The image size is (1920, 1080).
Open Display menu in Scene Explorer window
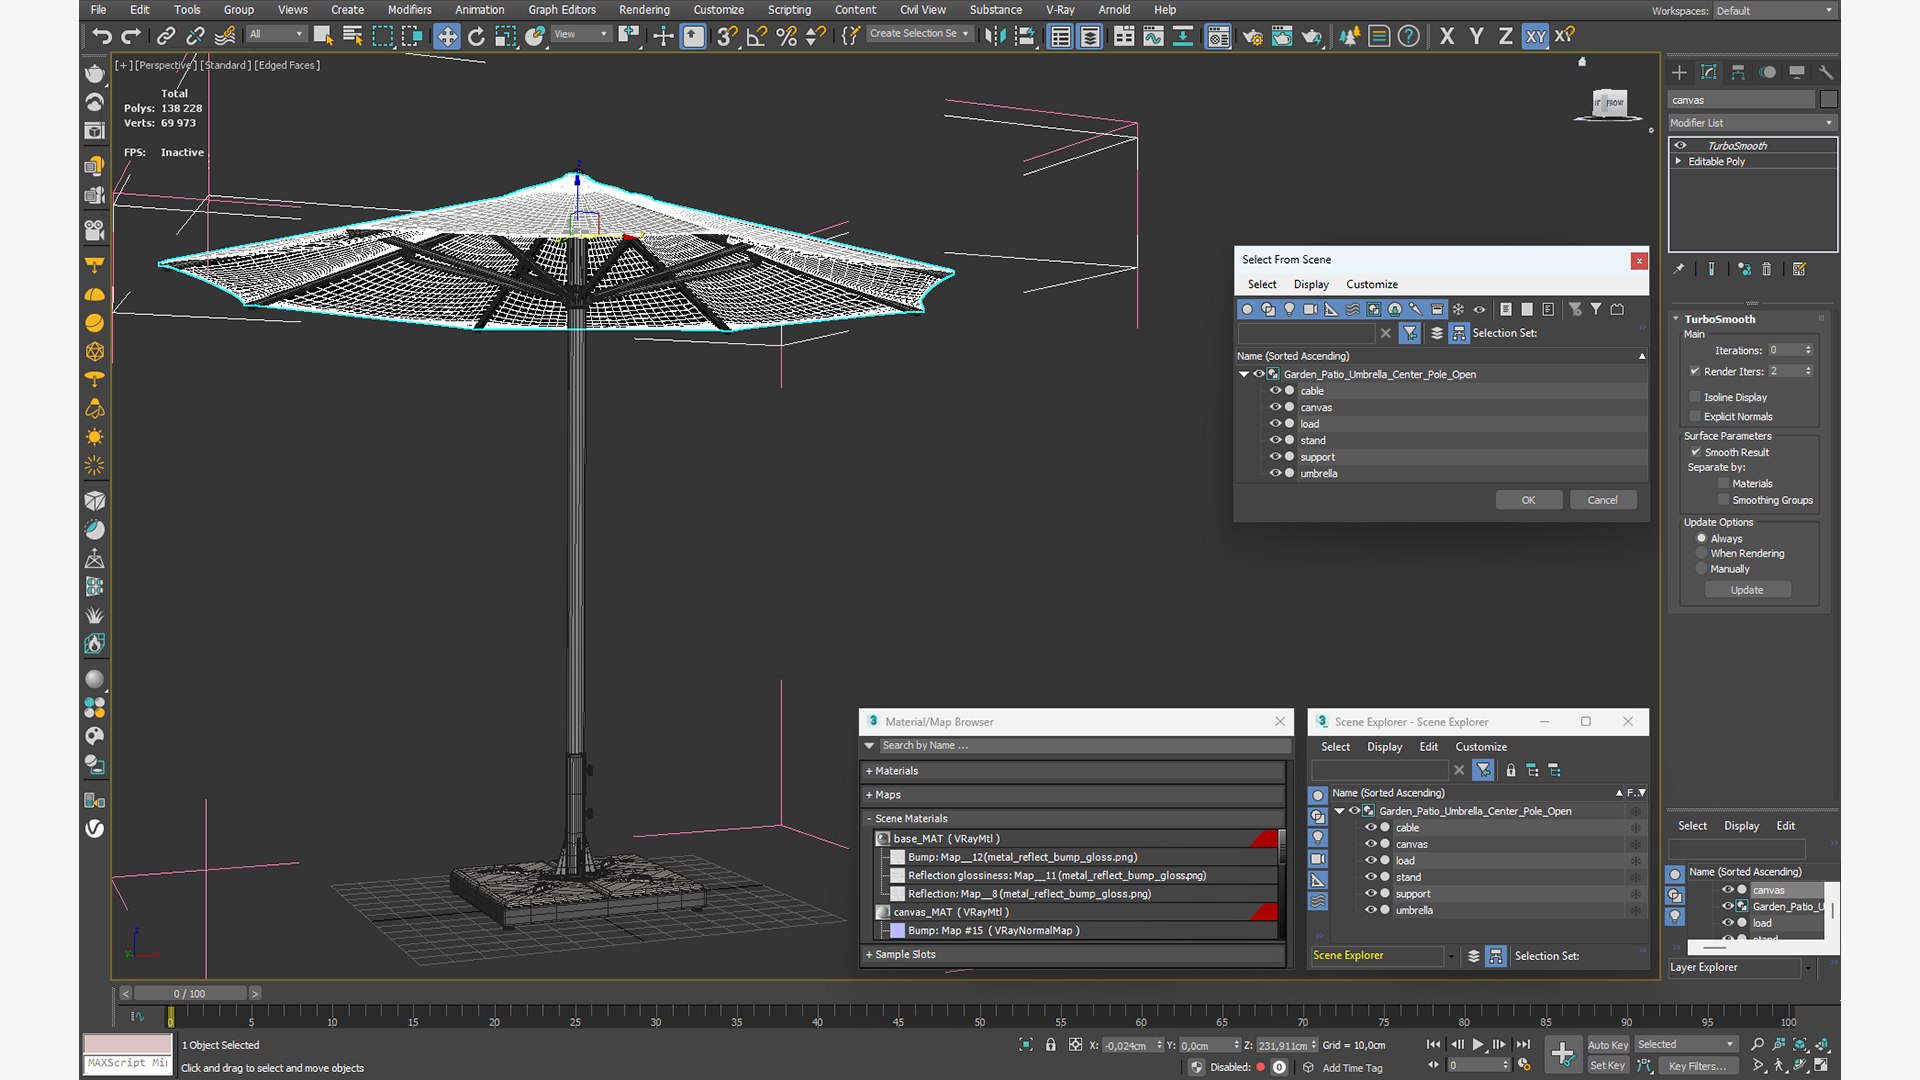coord(1385,747)
